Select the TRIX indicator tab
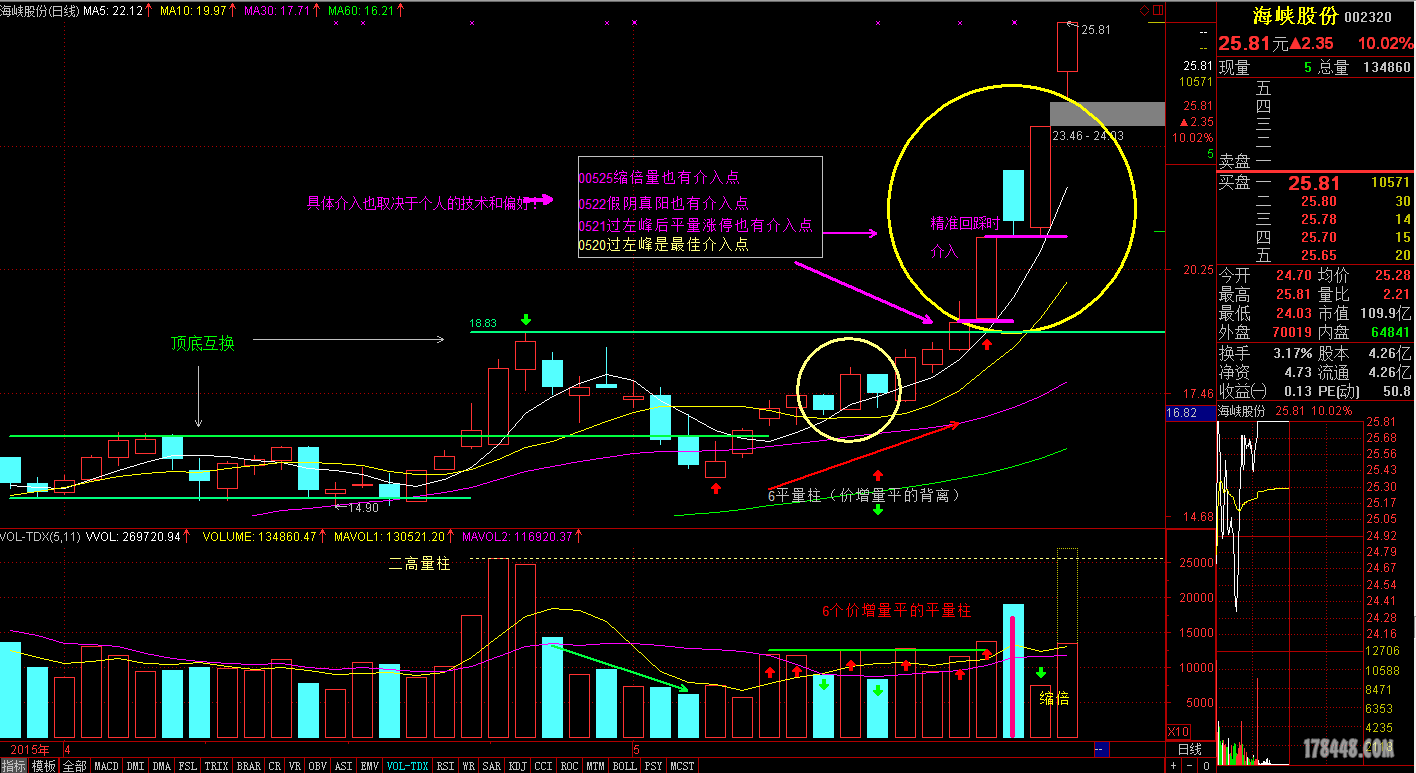Screen dimensions: 1416x773 pyautogui.click(x=216, y=766)
